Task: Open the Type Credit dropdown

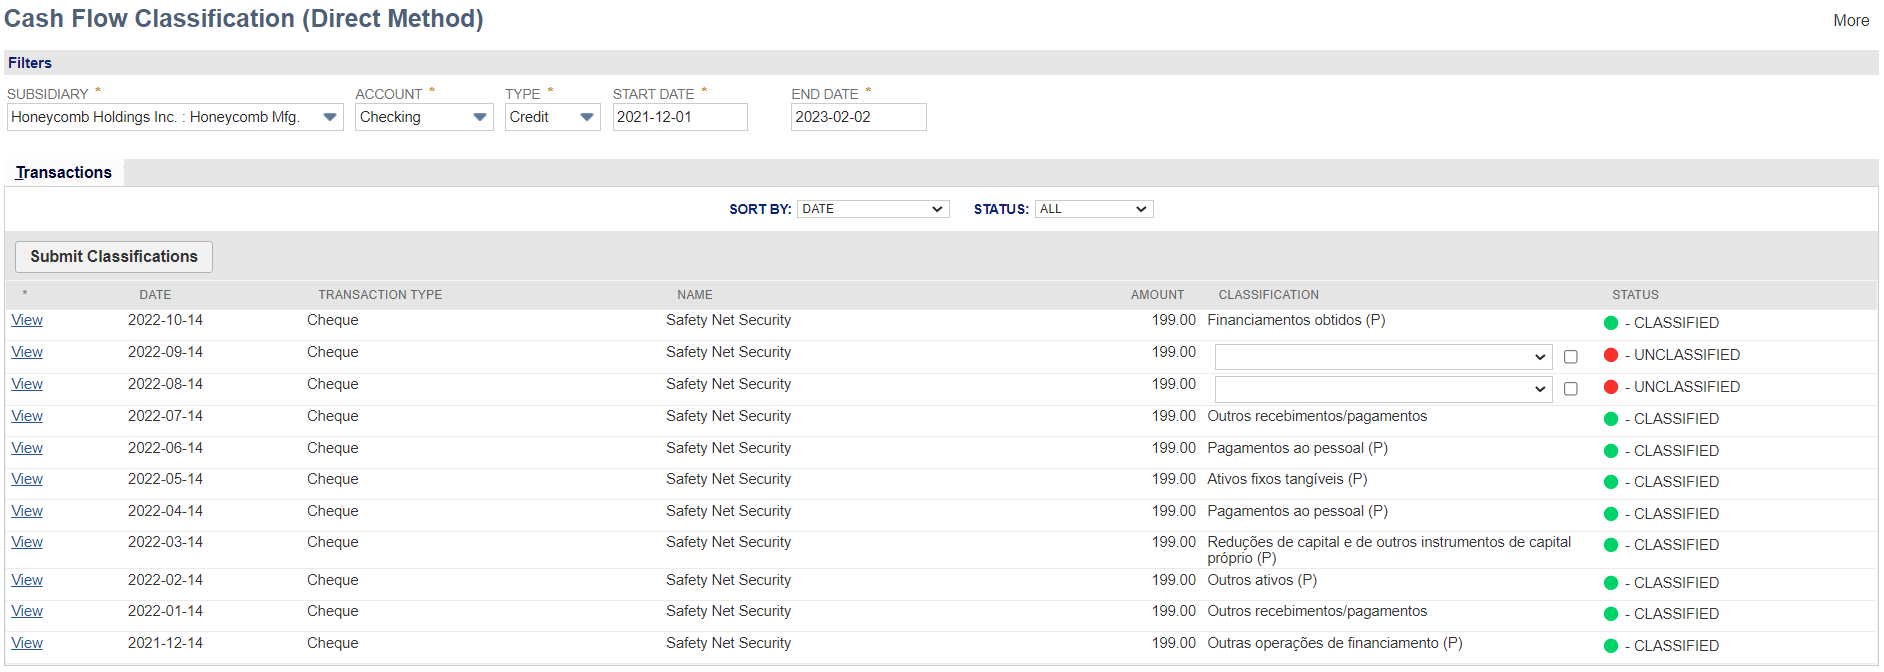Action: point(587,117)
